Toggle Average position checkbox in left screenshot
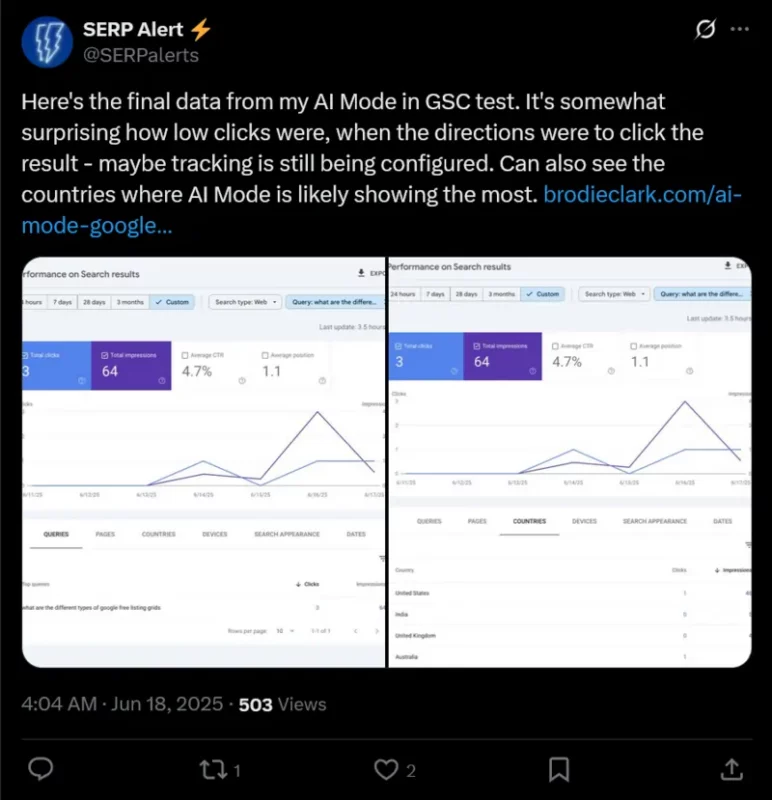 pyautogui.click(x=265, y=355)
